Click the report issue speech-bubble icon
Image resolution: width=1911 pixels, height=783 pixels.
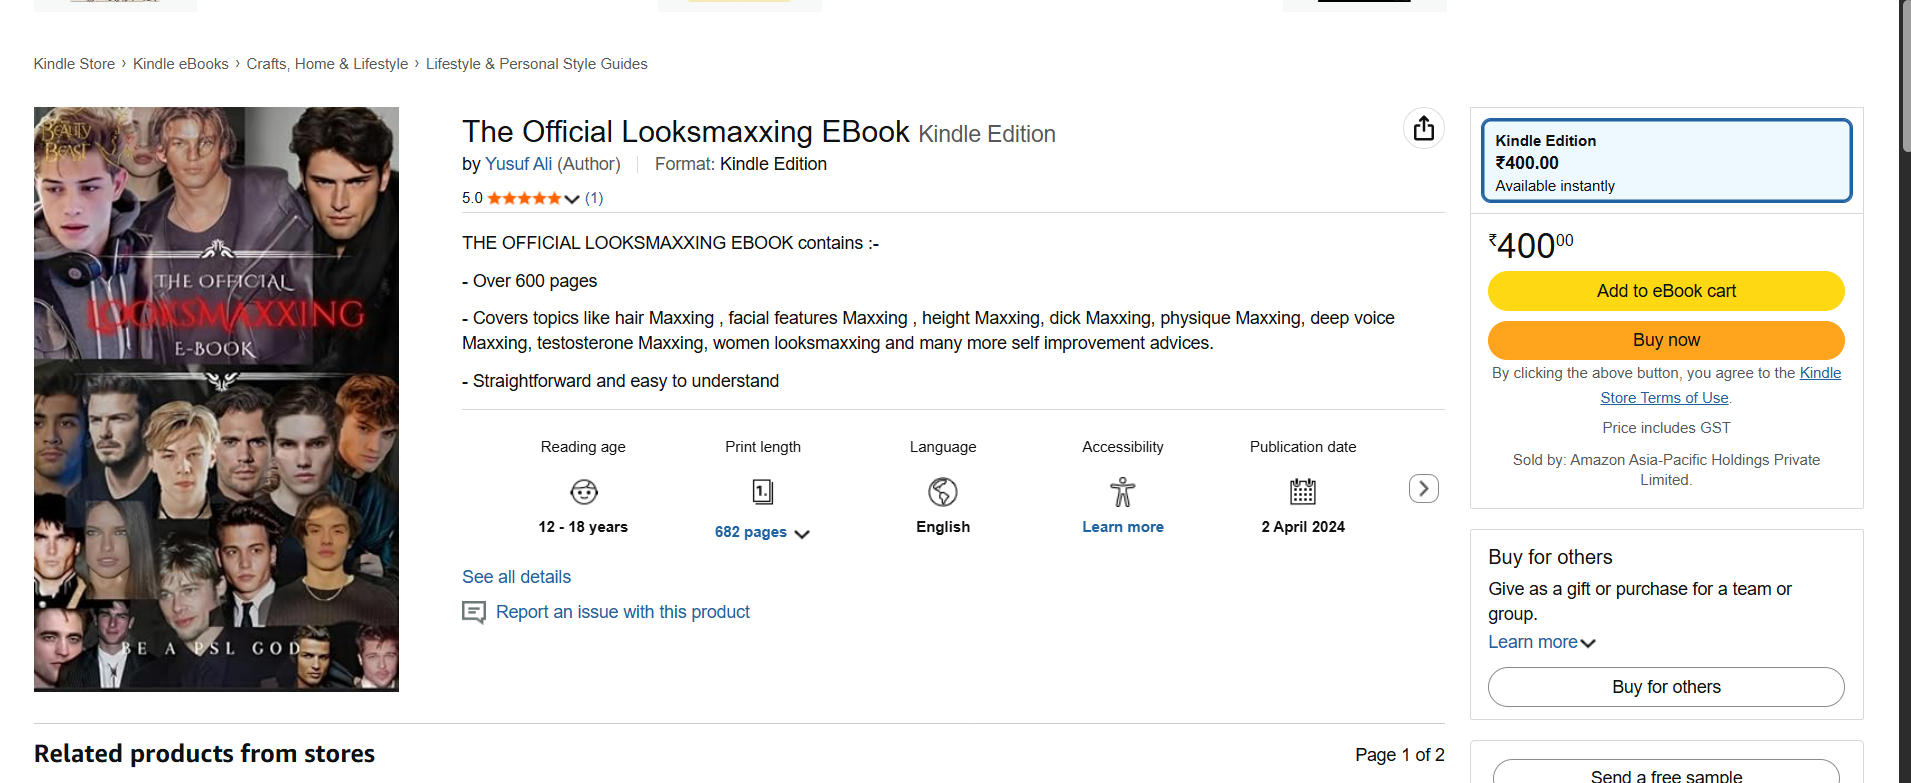(474, 612)
